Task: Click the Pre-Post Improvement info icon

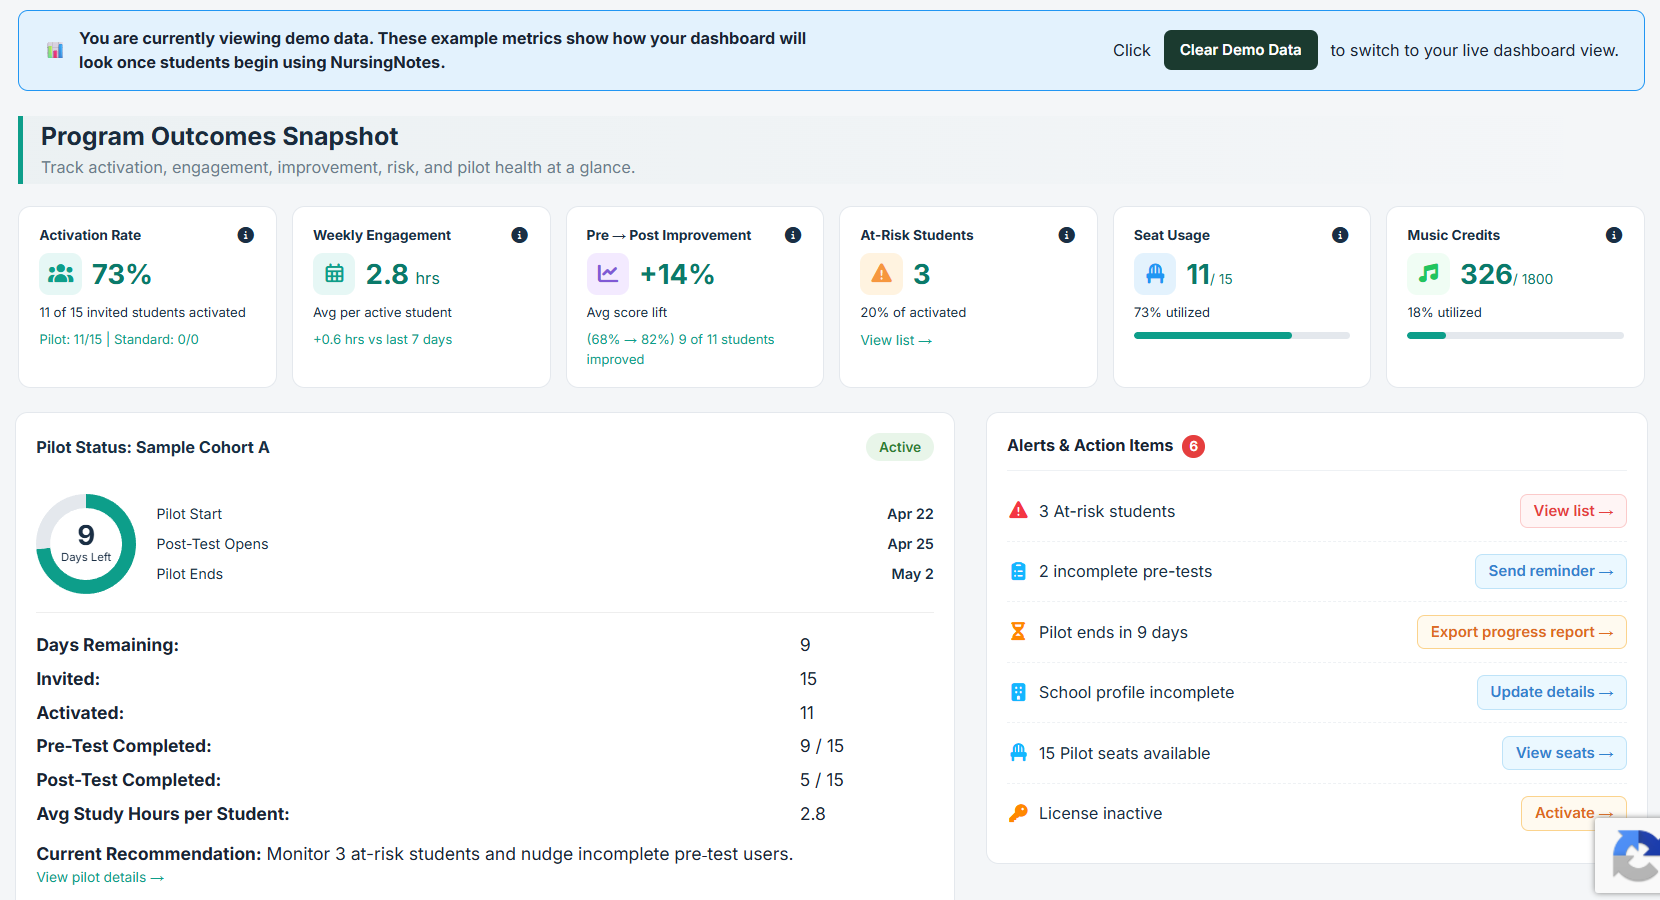Action: pos(793,235)
